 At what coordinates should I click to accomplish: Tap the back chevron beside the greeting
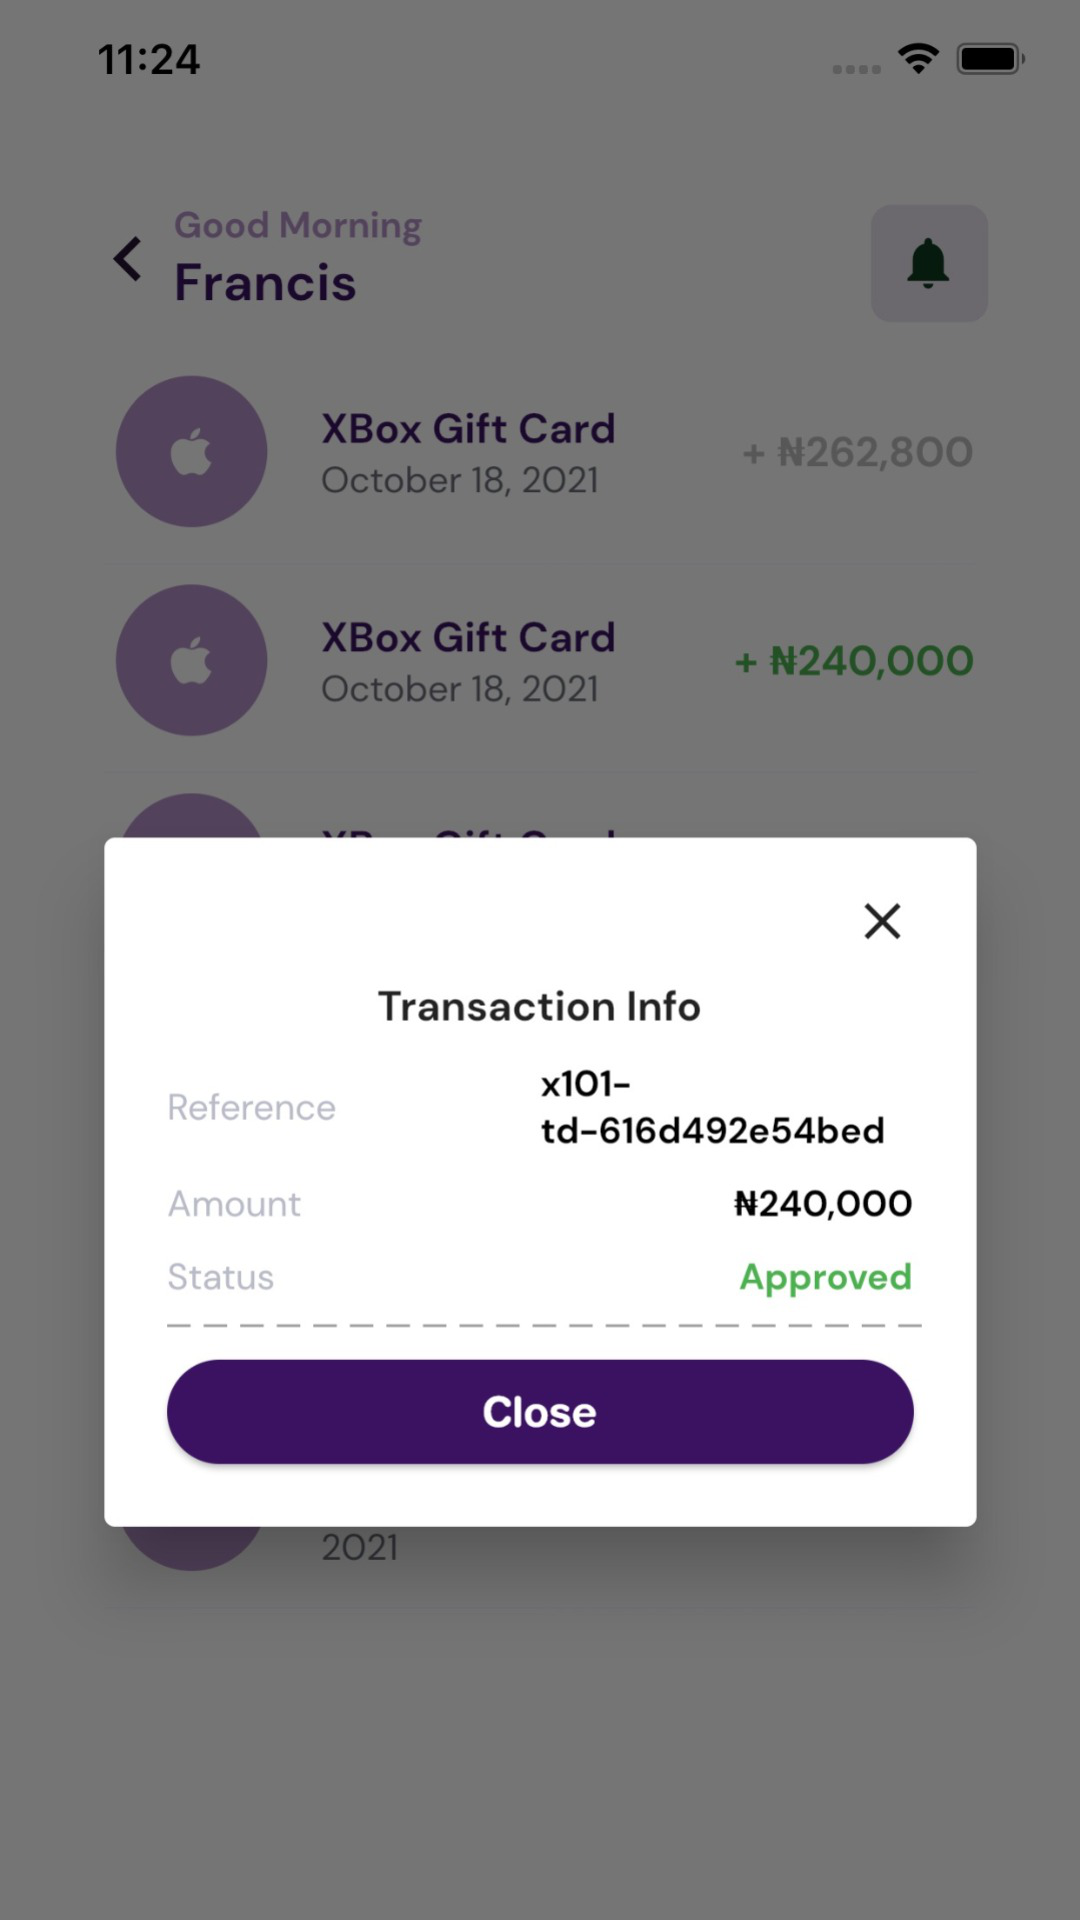click(128, 259)
